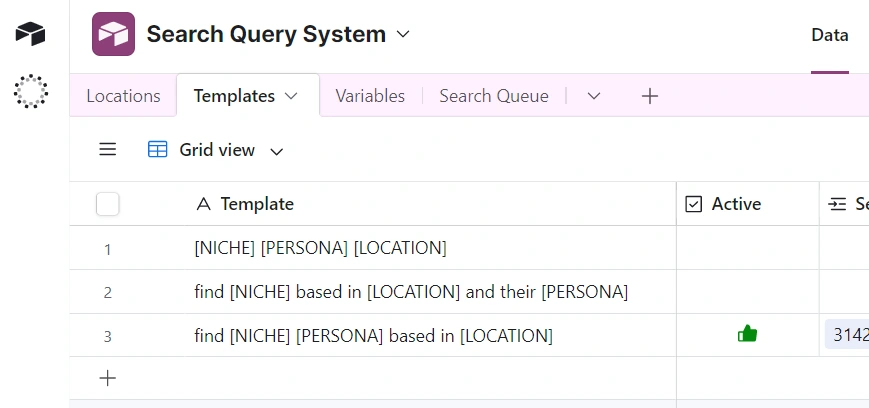This screenshot has width=869, height=408.
Task: Click the Template column header
Action: (257, 204)
